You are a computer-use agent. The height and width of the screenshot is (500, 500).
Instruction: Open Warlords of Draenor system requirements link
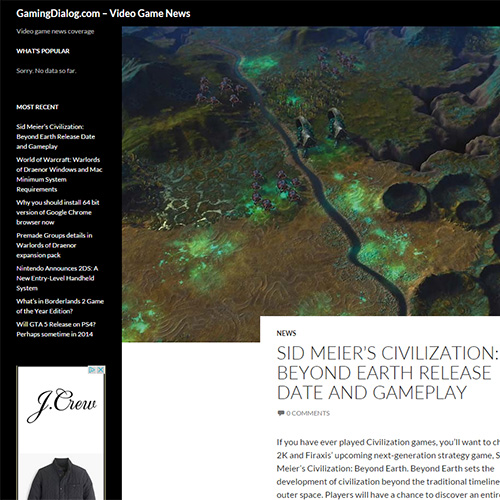click(x=59, y=174)
